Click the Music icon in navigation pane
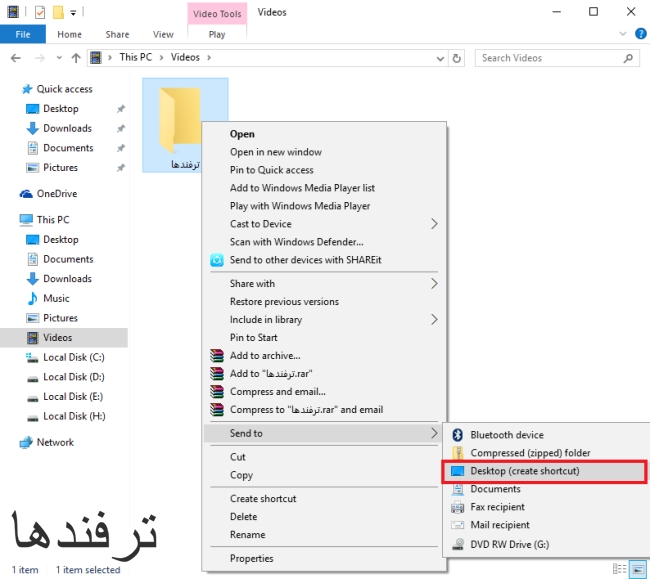 click(x=32, y=298)
